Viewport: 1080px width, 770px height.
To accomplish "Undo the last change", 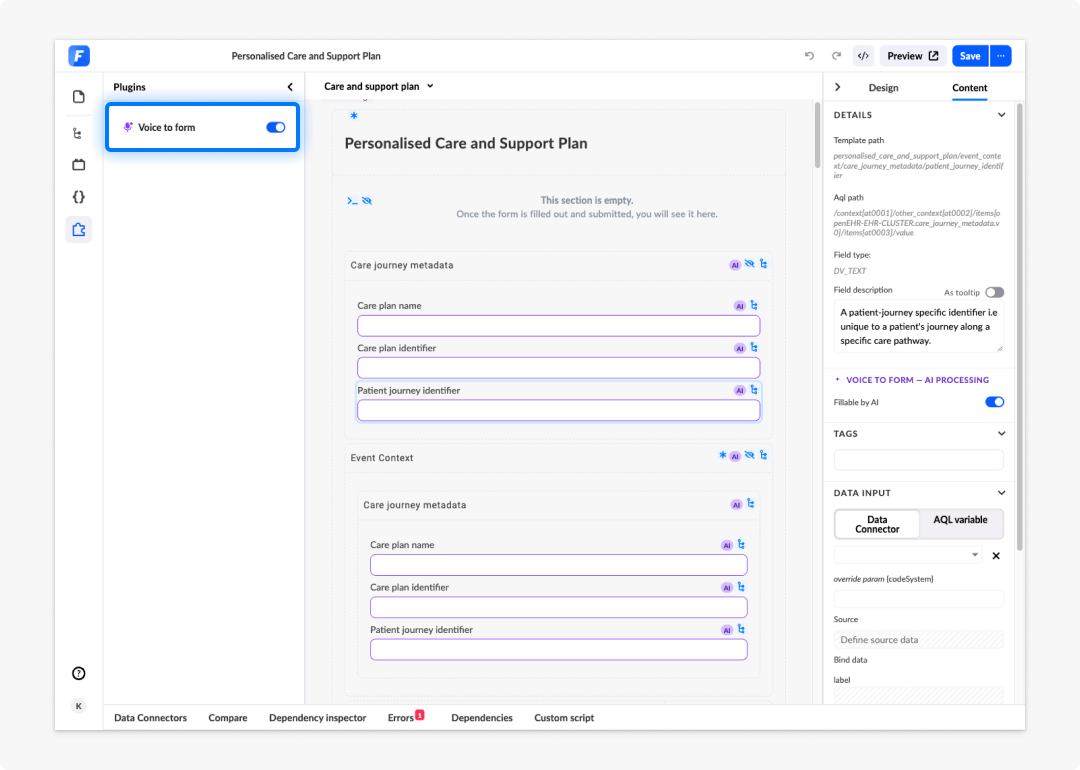I will [x=809, y=56].
